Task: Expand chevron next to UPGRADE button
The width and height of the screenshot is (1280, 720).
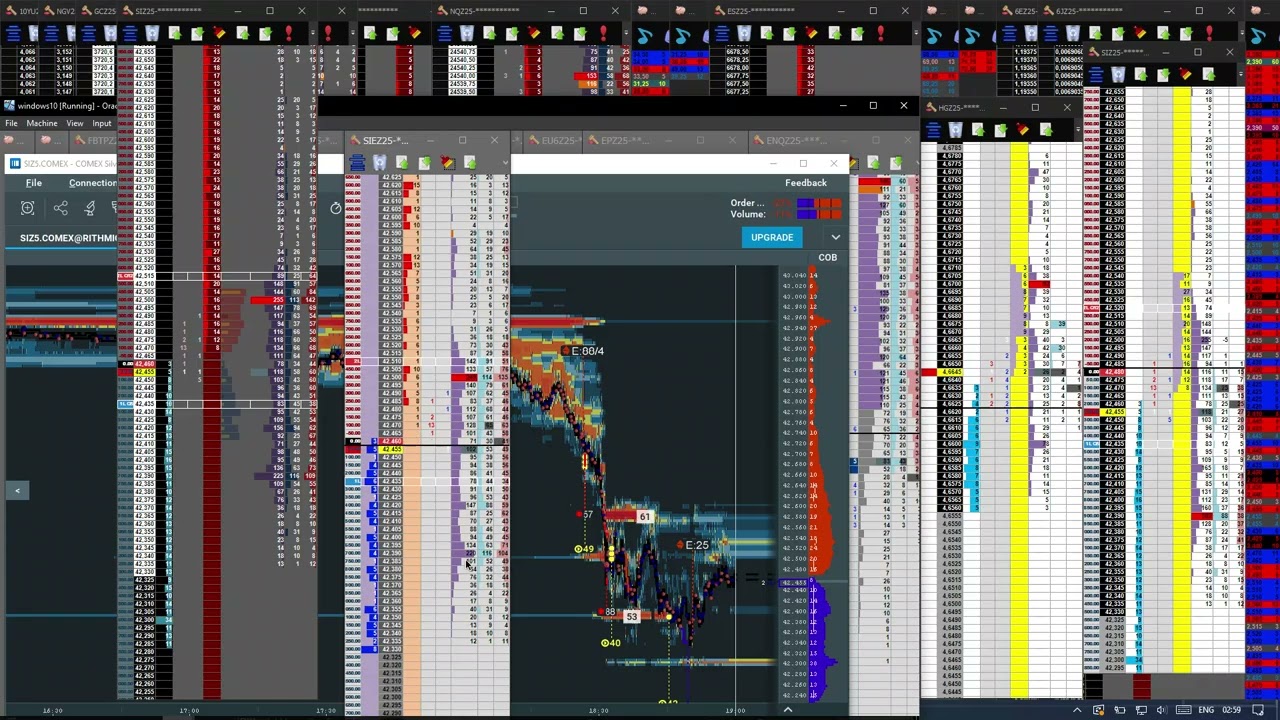Action: (x=835, y=237)
